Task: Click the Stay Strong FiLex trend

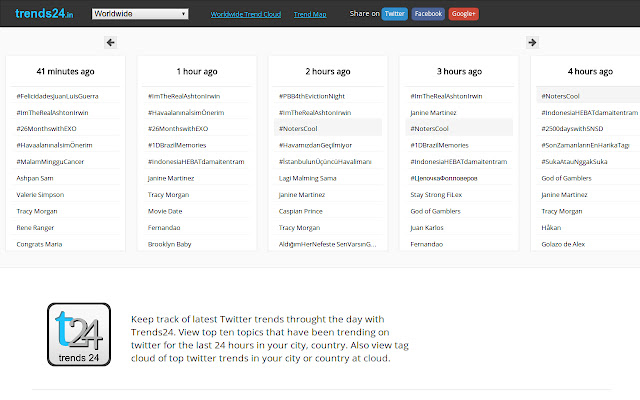Action: pos(437,194)
